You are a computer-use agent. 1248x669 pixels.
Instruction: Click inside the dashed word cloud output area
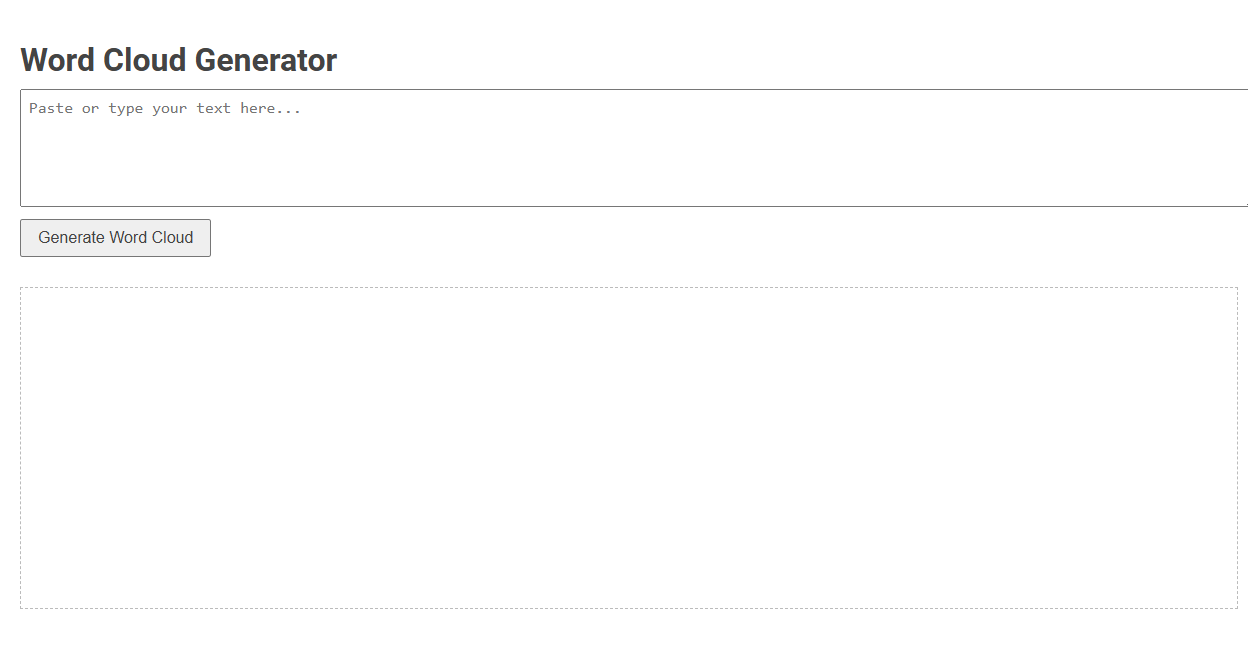(628, 448)
